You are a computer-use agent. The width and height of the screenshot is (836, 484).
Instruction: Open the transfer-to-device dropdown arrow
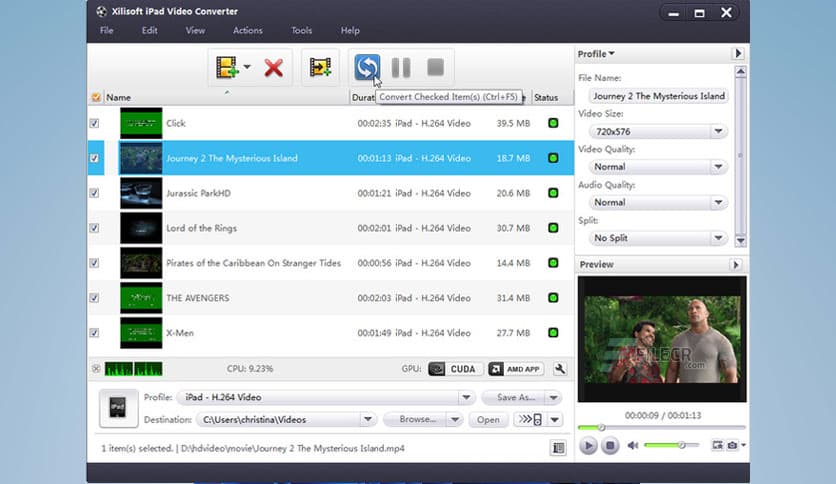[x=554, y=420]
